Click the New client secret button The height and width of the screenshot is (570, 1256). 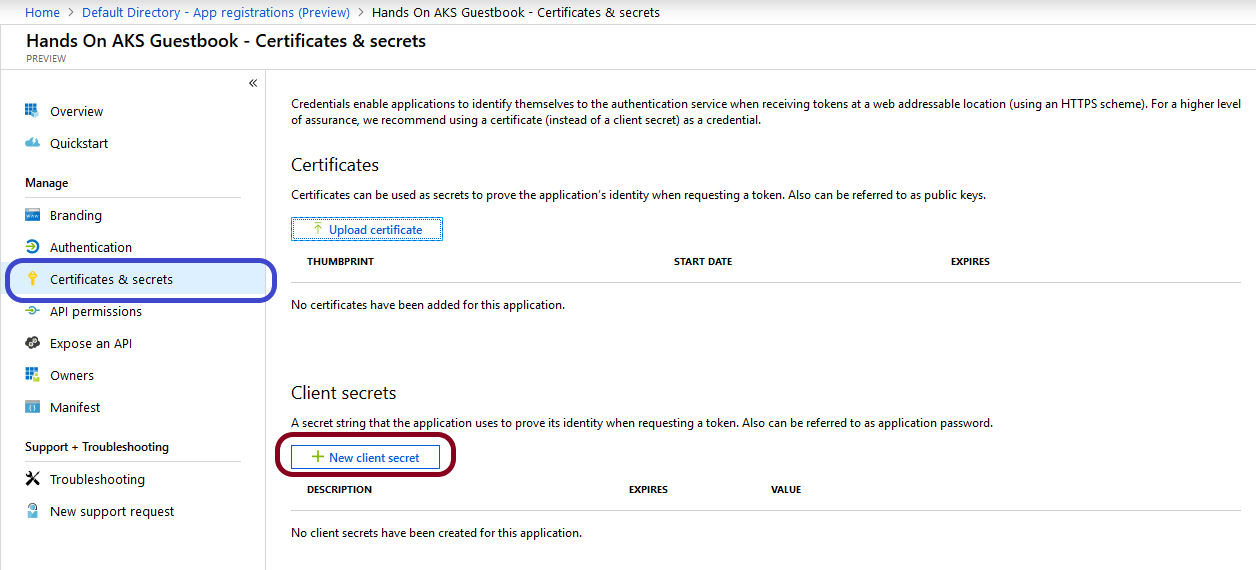click(365, 457)
